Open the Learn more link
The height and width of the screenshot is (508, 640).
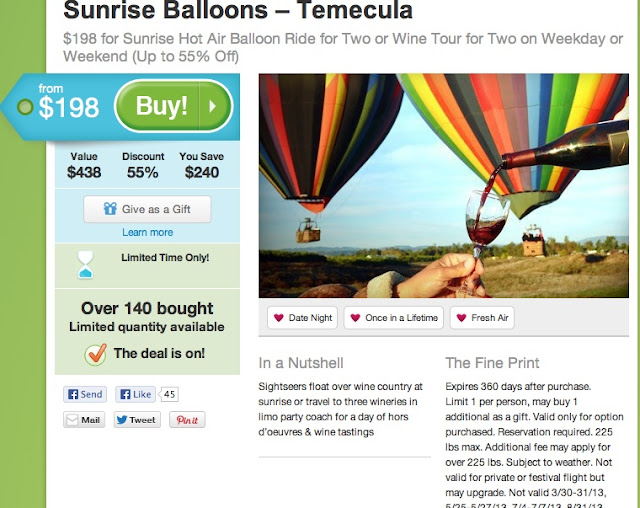tap(147, 232)
